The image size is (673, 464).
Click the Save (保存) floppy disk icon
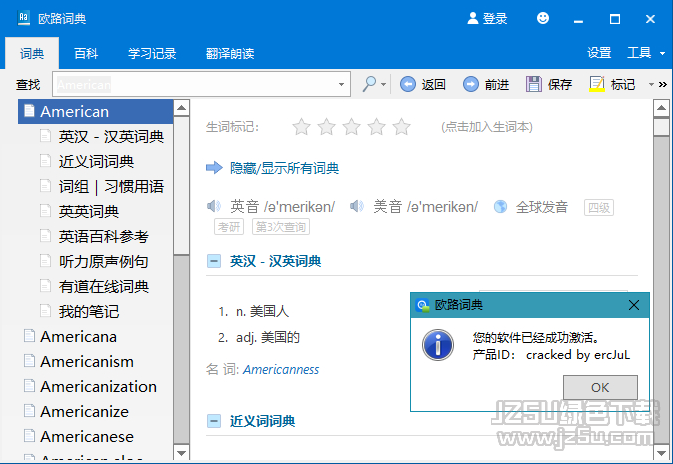point(534,84)
